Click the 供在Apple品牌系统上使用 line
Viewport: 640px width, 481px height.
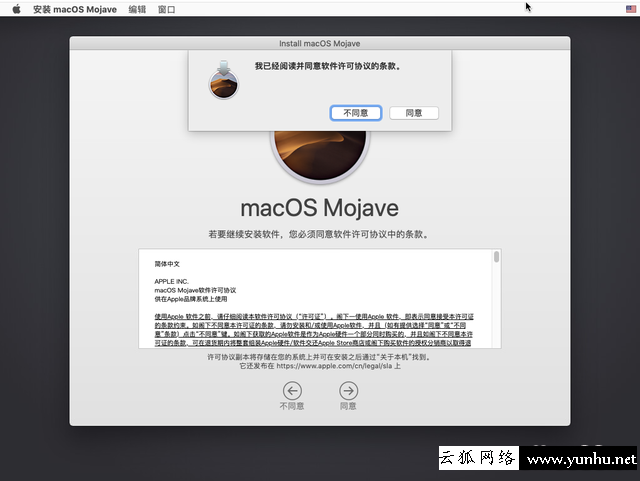(191, 299)
